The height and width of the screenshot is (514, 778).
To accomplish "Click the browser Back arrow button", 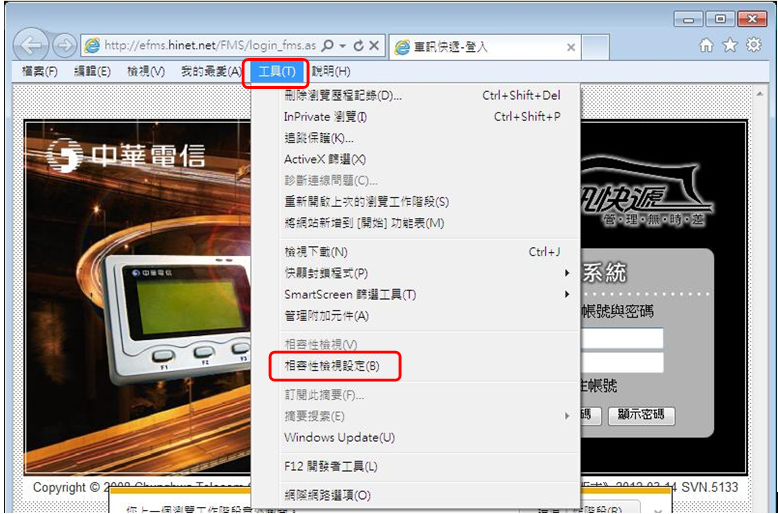I will [x=31, y=46].
